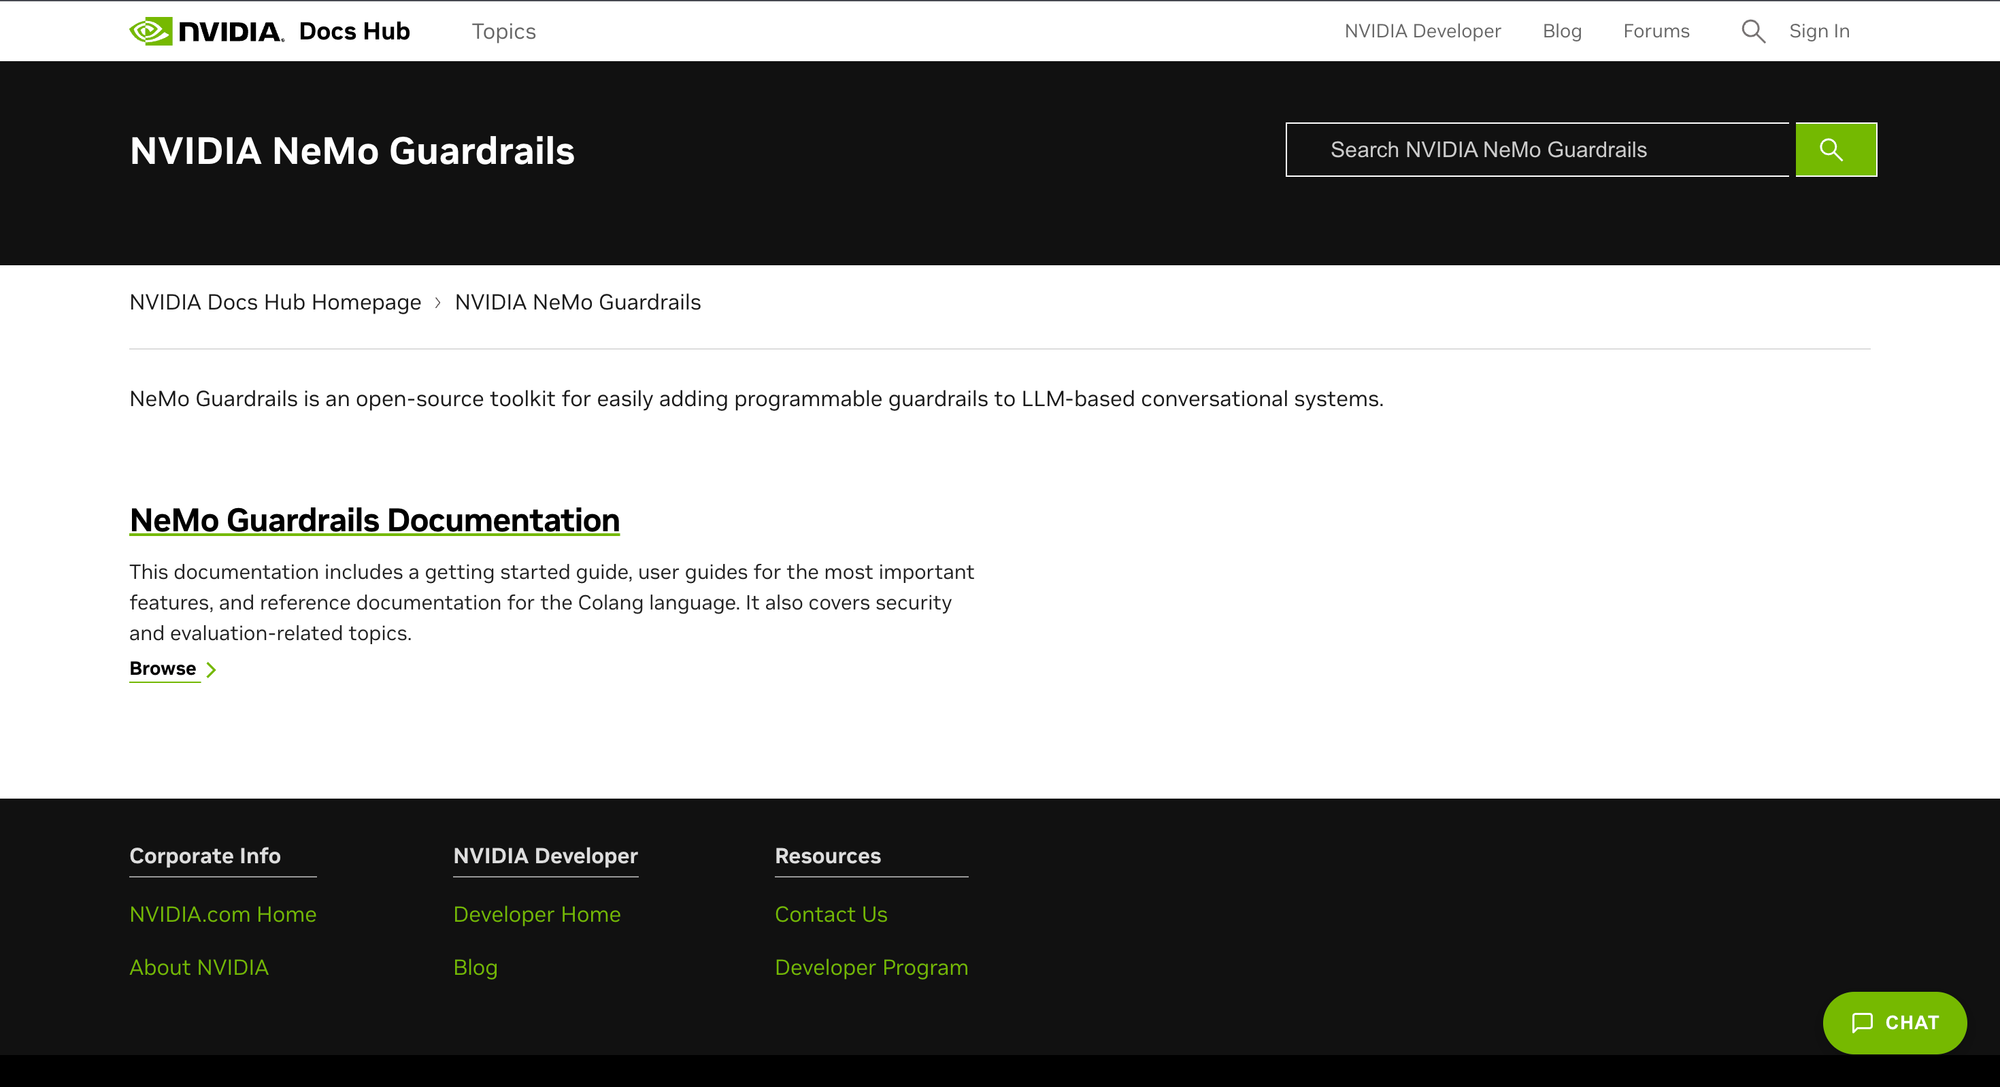The height and width of the screenshot is (1087, 2000).
Task: Click the Corporate Info footer heading
Action: 205,856
